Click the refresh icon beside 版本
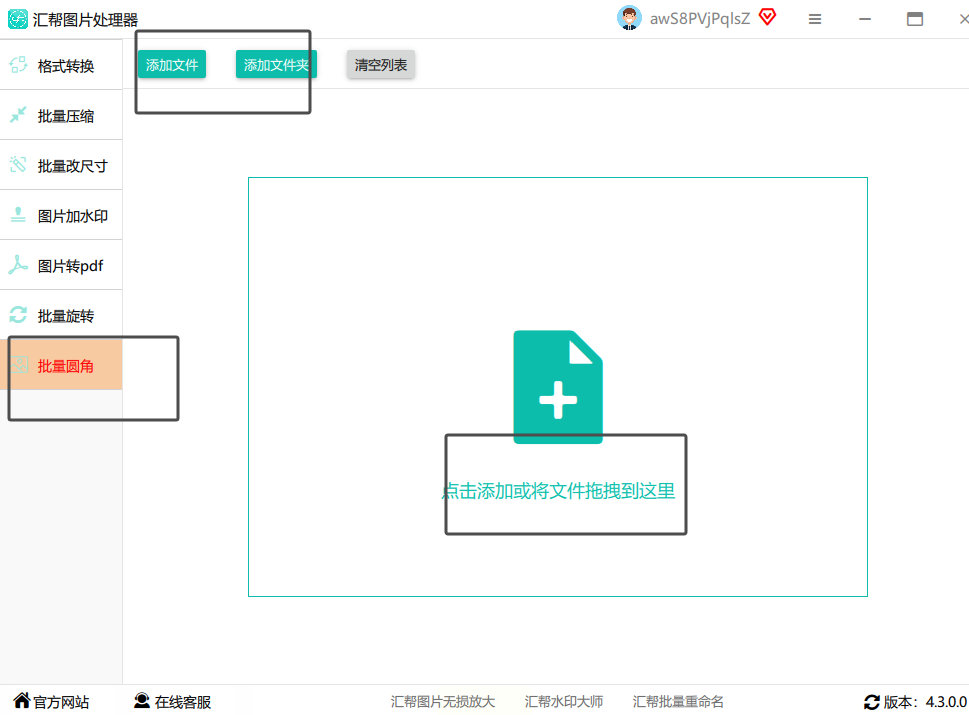 [871, 702]
